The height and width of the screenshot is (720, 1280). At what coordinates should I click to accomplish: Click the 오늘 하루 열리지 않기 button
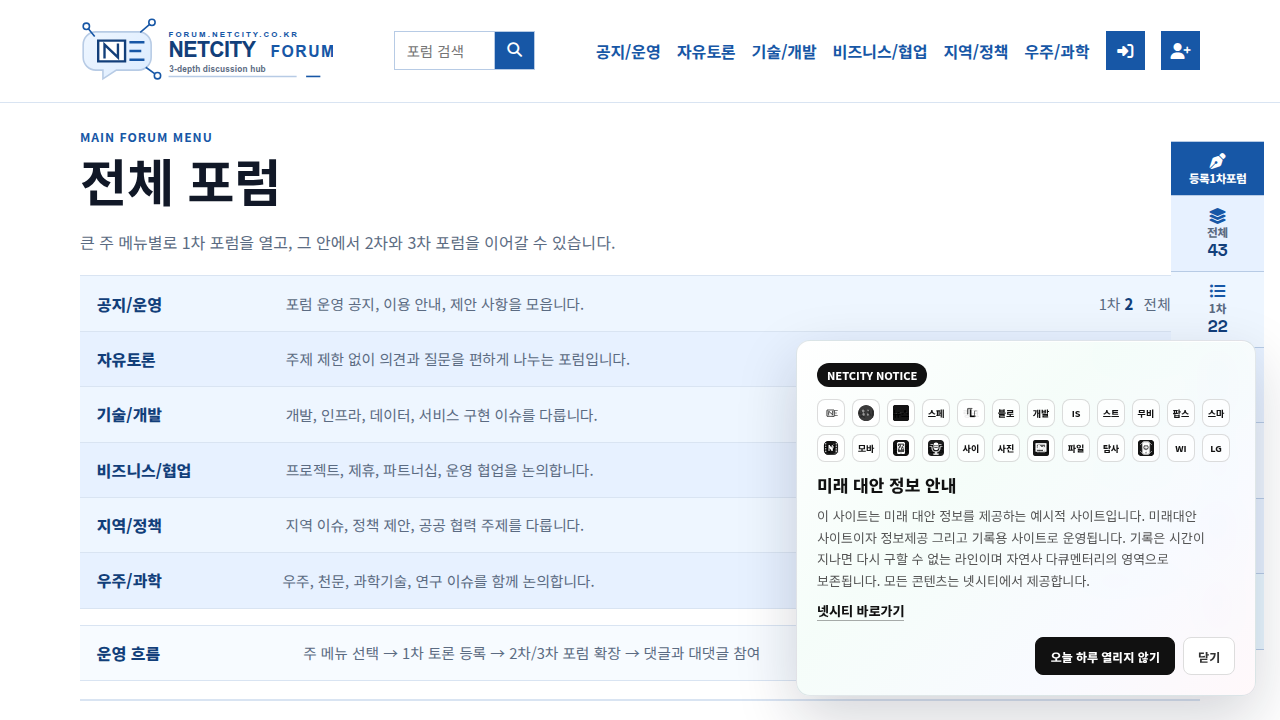pos(1105,656)
